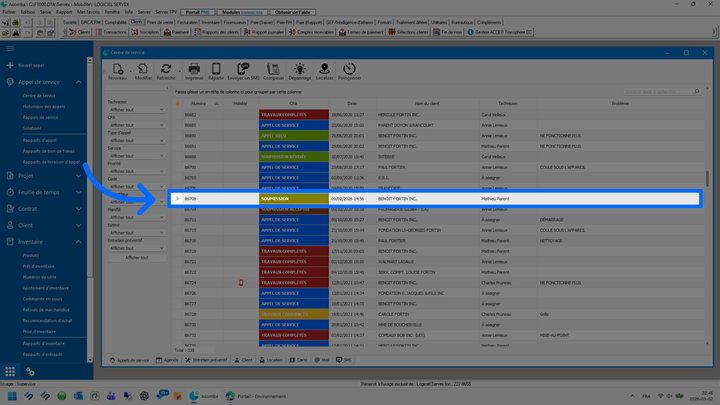Image resolution: width=720 pixels, height=405 pixels.
Task: Sort by the Technicien column header
Action: [508, 103]
